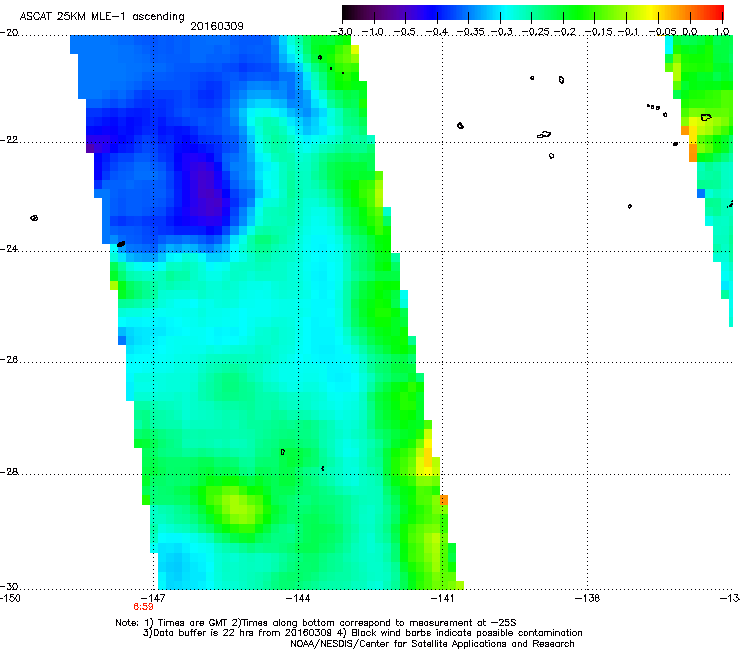Viewport: 740px width, 650px height.
Task: Select the -24 latitude axis label
Action: tap(9, 249)
